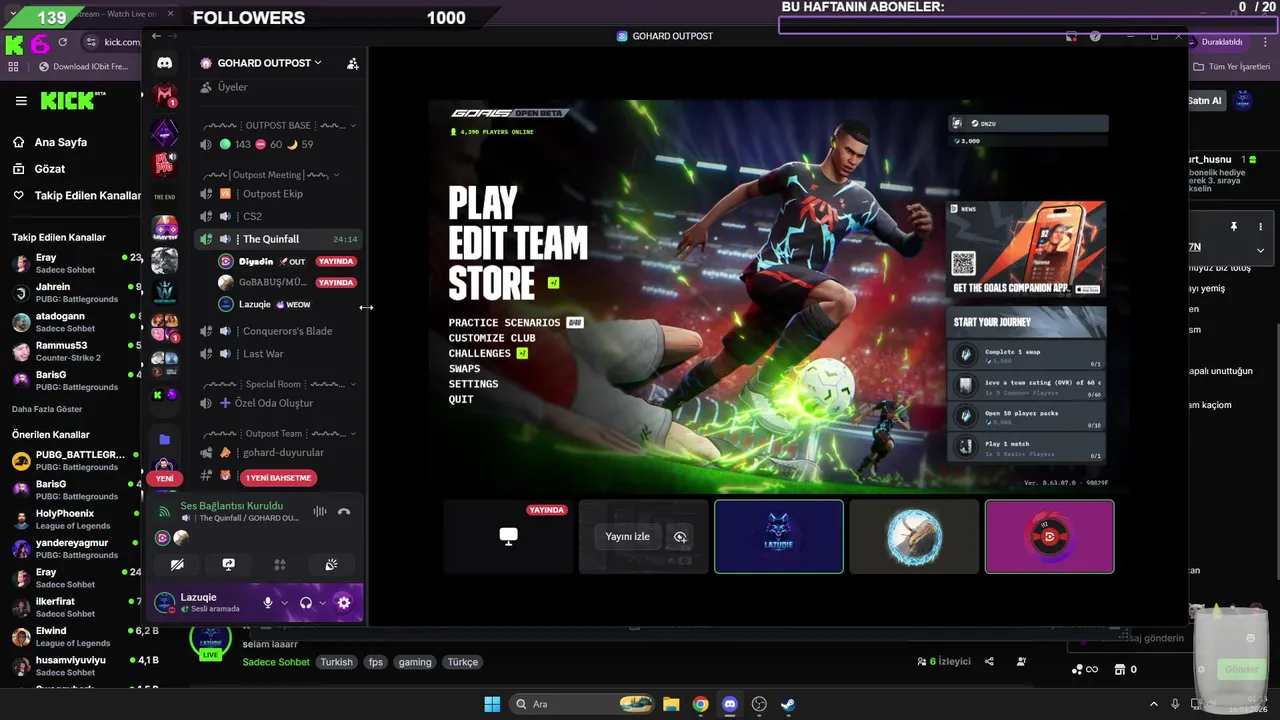Click Ses Bağlantısı Kuruldu connection status

(231, 506)
